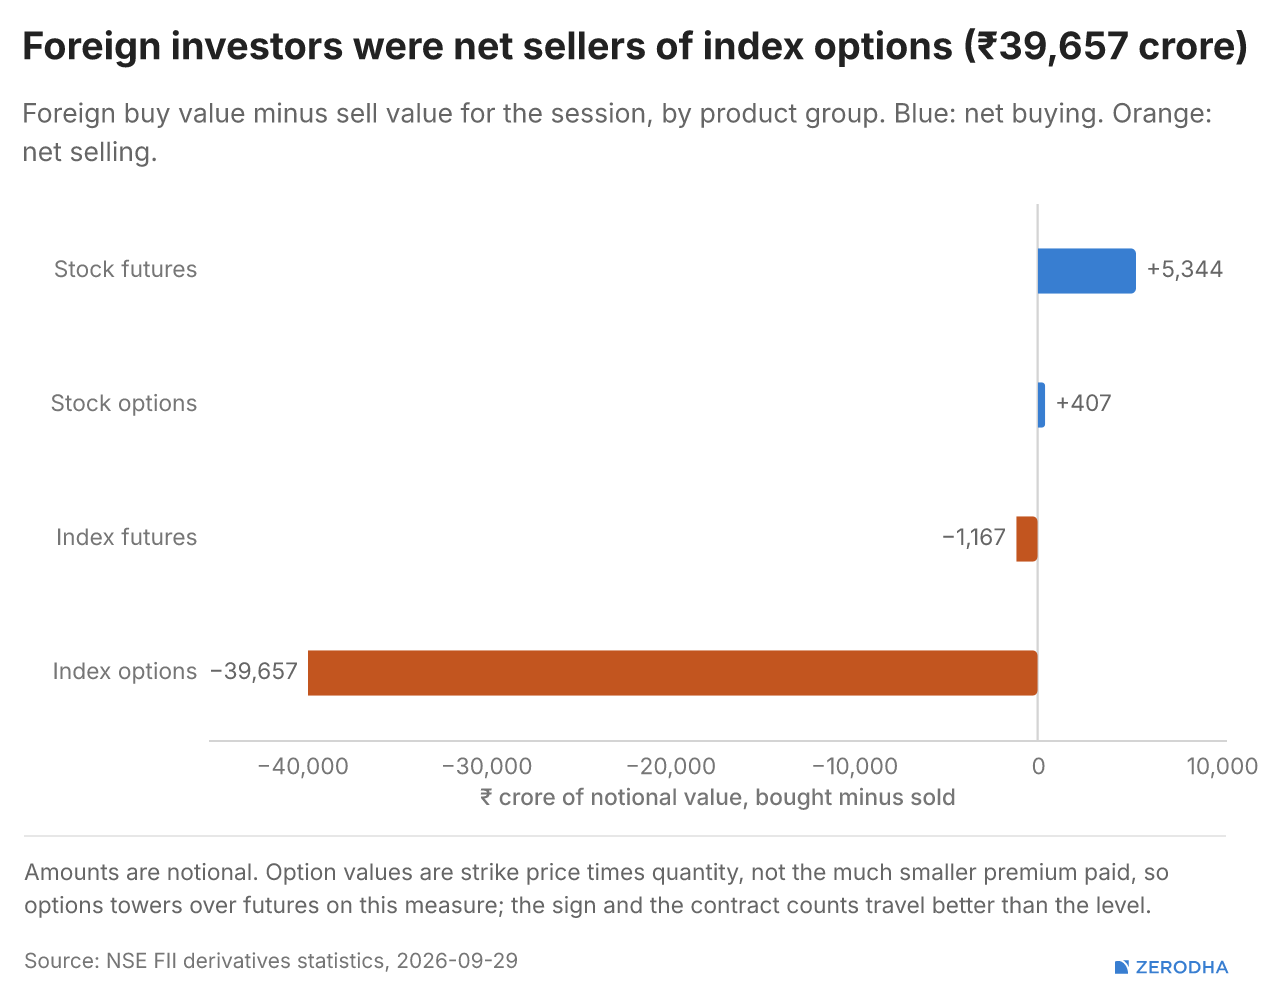Click the x-axis title about notional value

coord(717,798)
